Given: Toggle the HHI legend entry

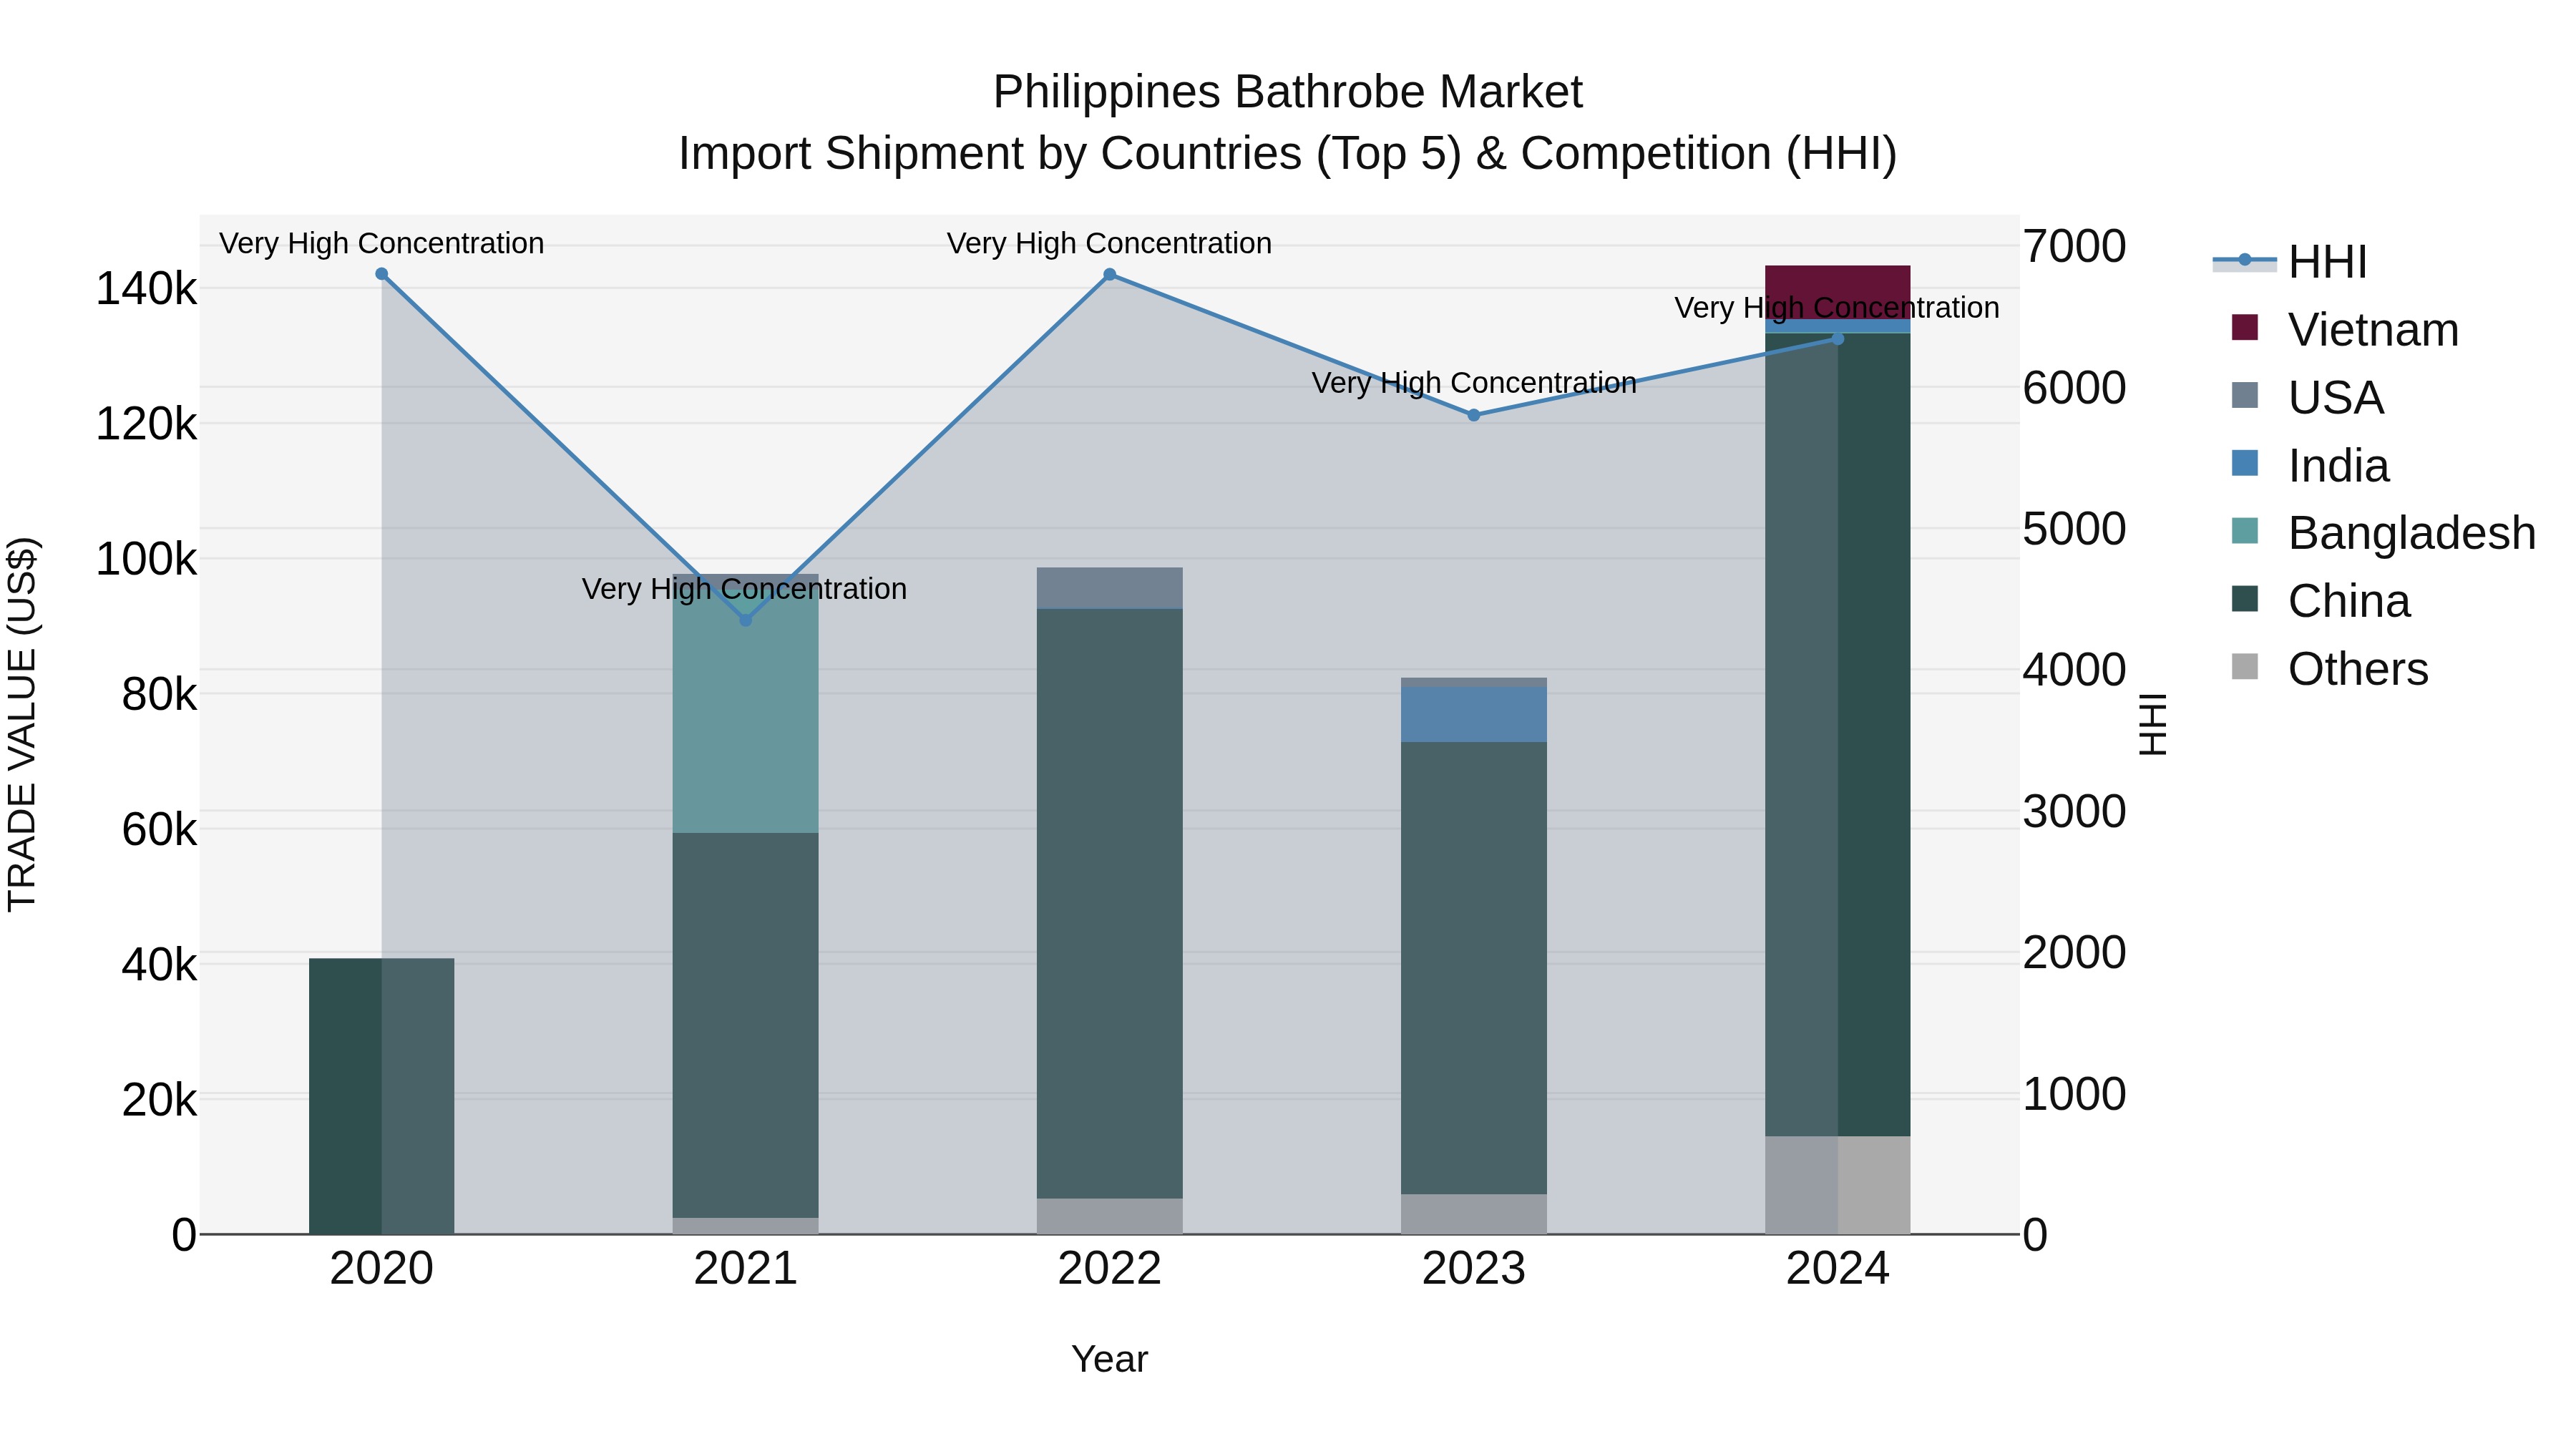Looking at the screenshot, I should [2291, 262].
